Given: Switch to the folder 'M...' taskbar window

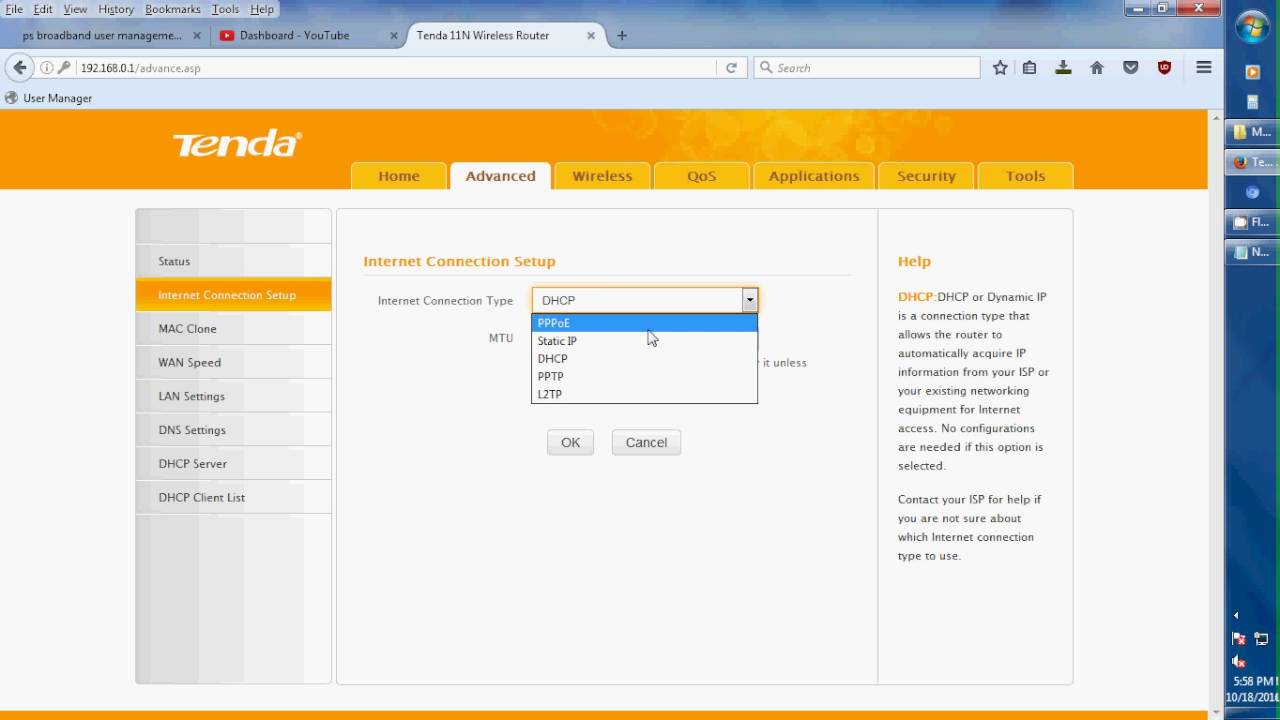Looking at the screenshot, I should tap(1253, 132).
